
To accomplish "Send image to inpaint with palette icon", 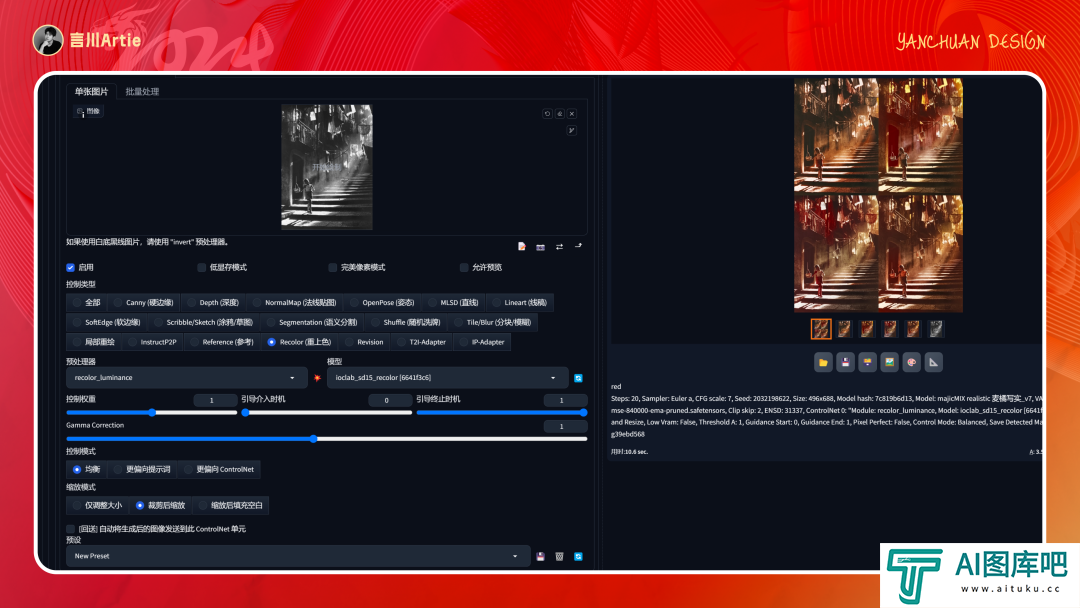I will 911,362.
